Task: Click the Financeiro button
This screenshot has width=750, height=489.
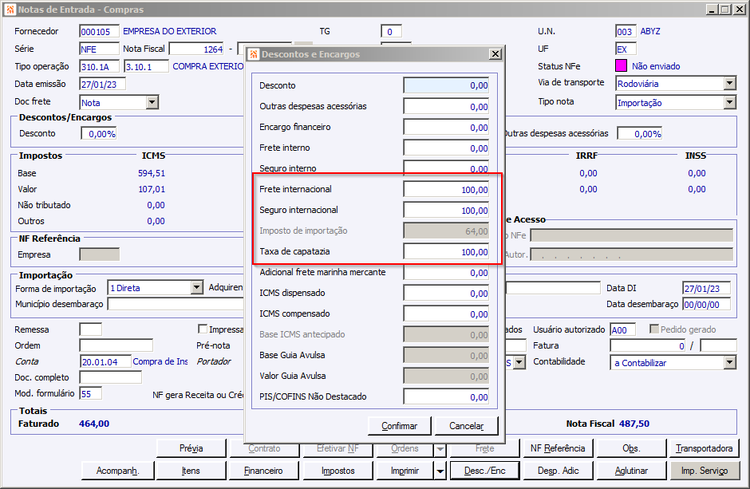Action: tap(264, 471)
